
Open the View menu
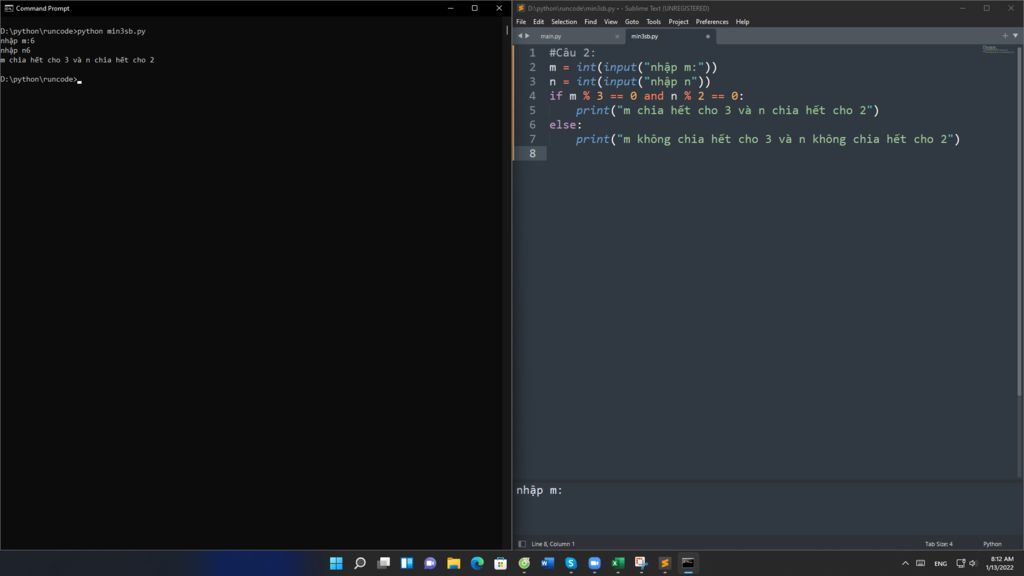point(611,22)
